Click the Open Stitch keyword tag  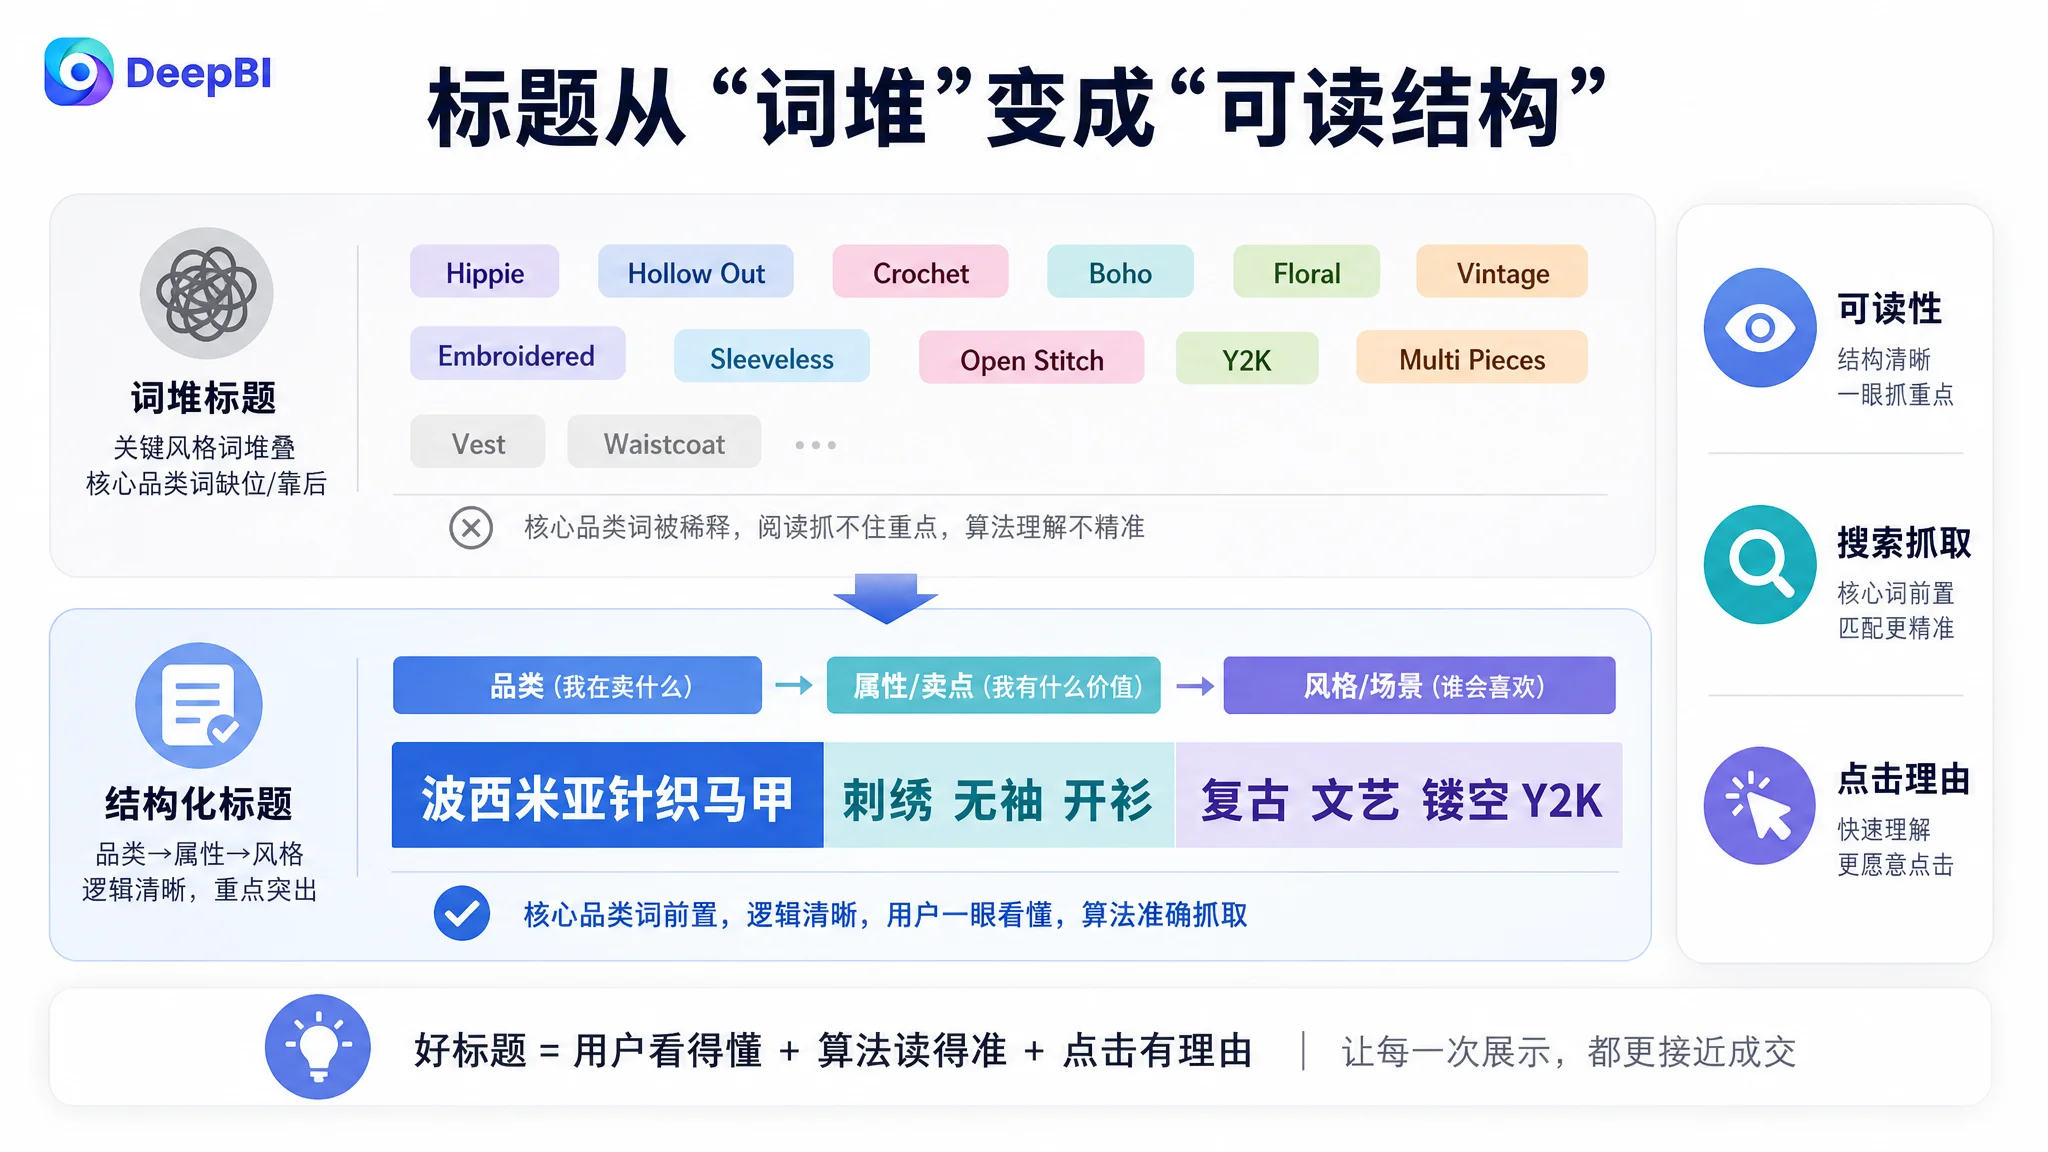click(x=1032, y=359)
